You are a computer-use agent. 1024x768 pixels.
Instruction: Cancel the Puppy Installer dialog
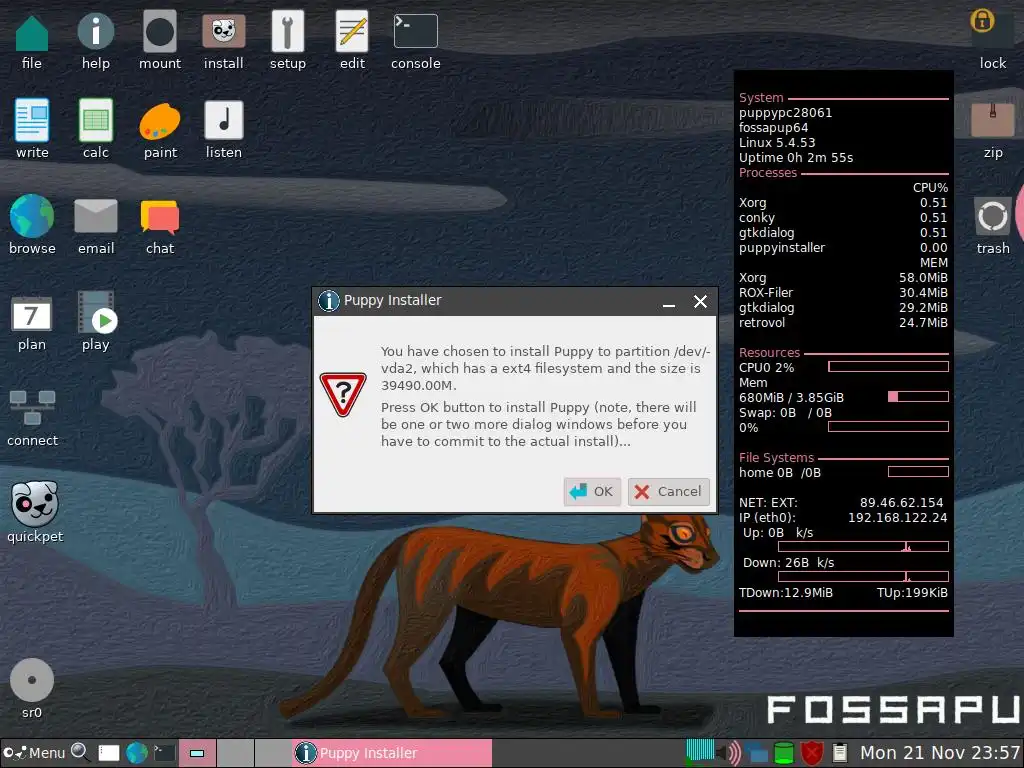[x=669, y=492]
